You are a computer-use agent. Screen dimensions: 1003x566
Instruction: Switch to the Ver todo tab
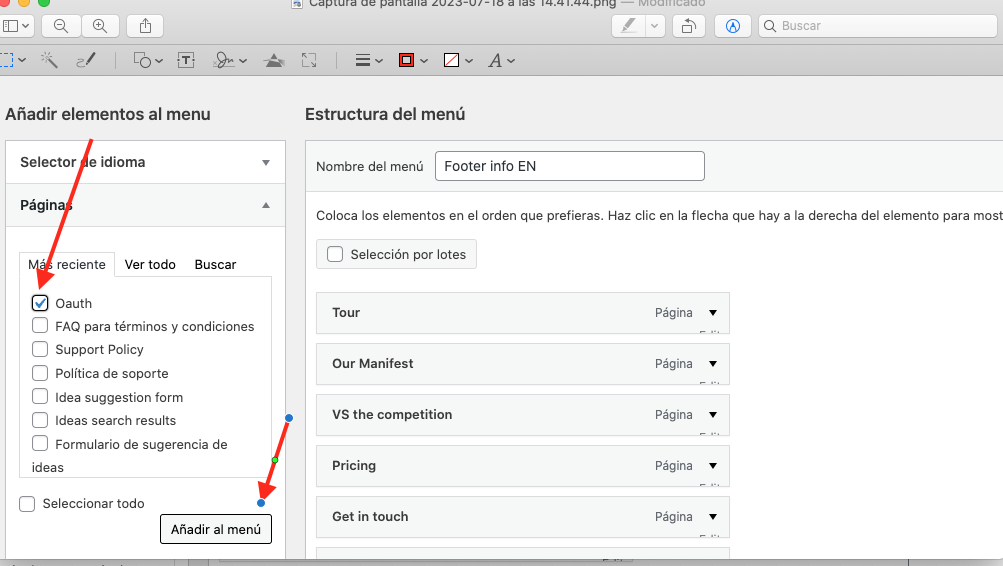150,265
